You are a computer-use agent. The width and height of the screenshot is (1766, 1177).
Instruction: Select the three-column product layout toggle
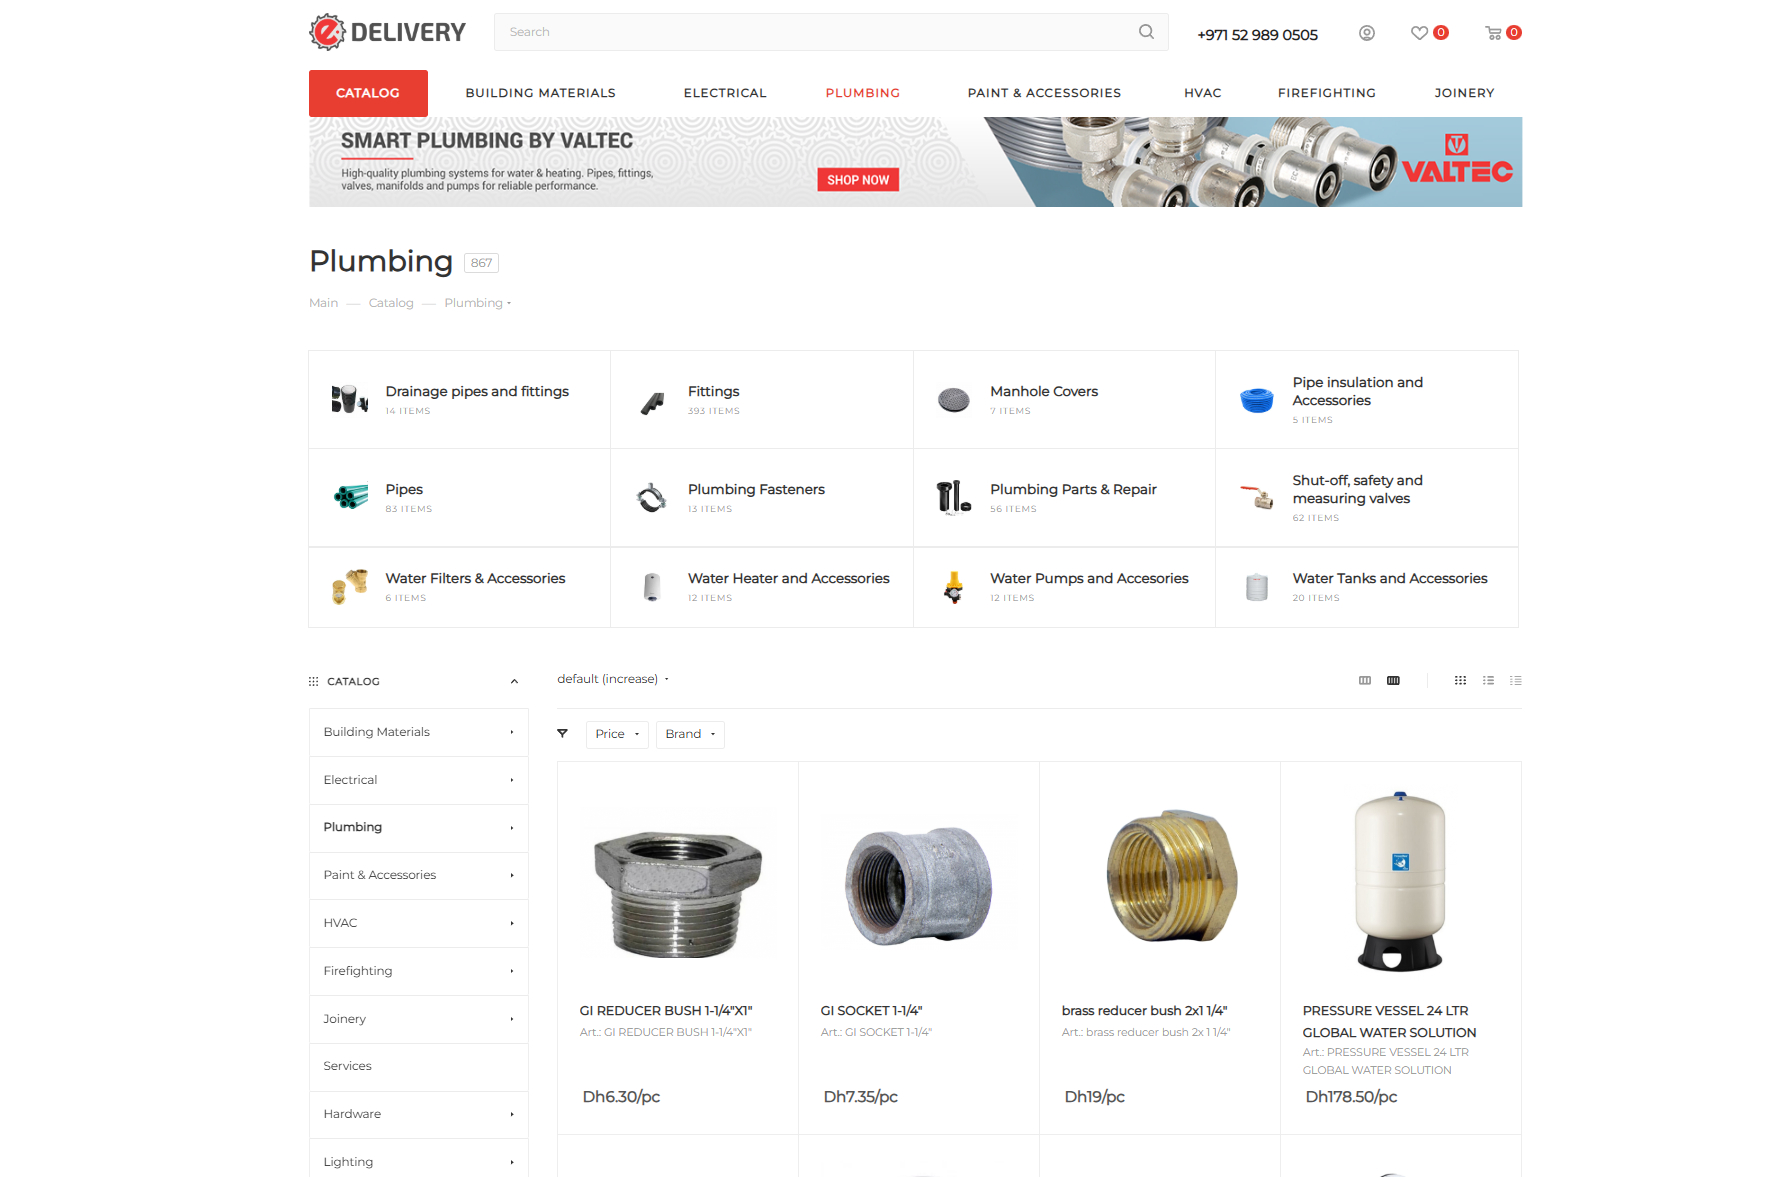(1365, 680)
